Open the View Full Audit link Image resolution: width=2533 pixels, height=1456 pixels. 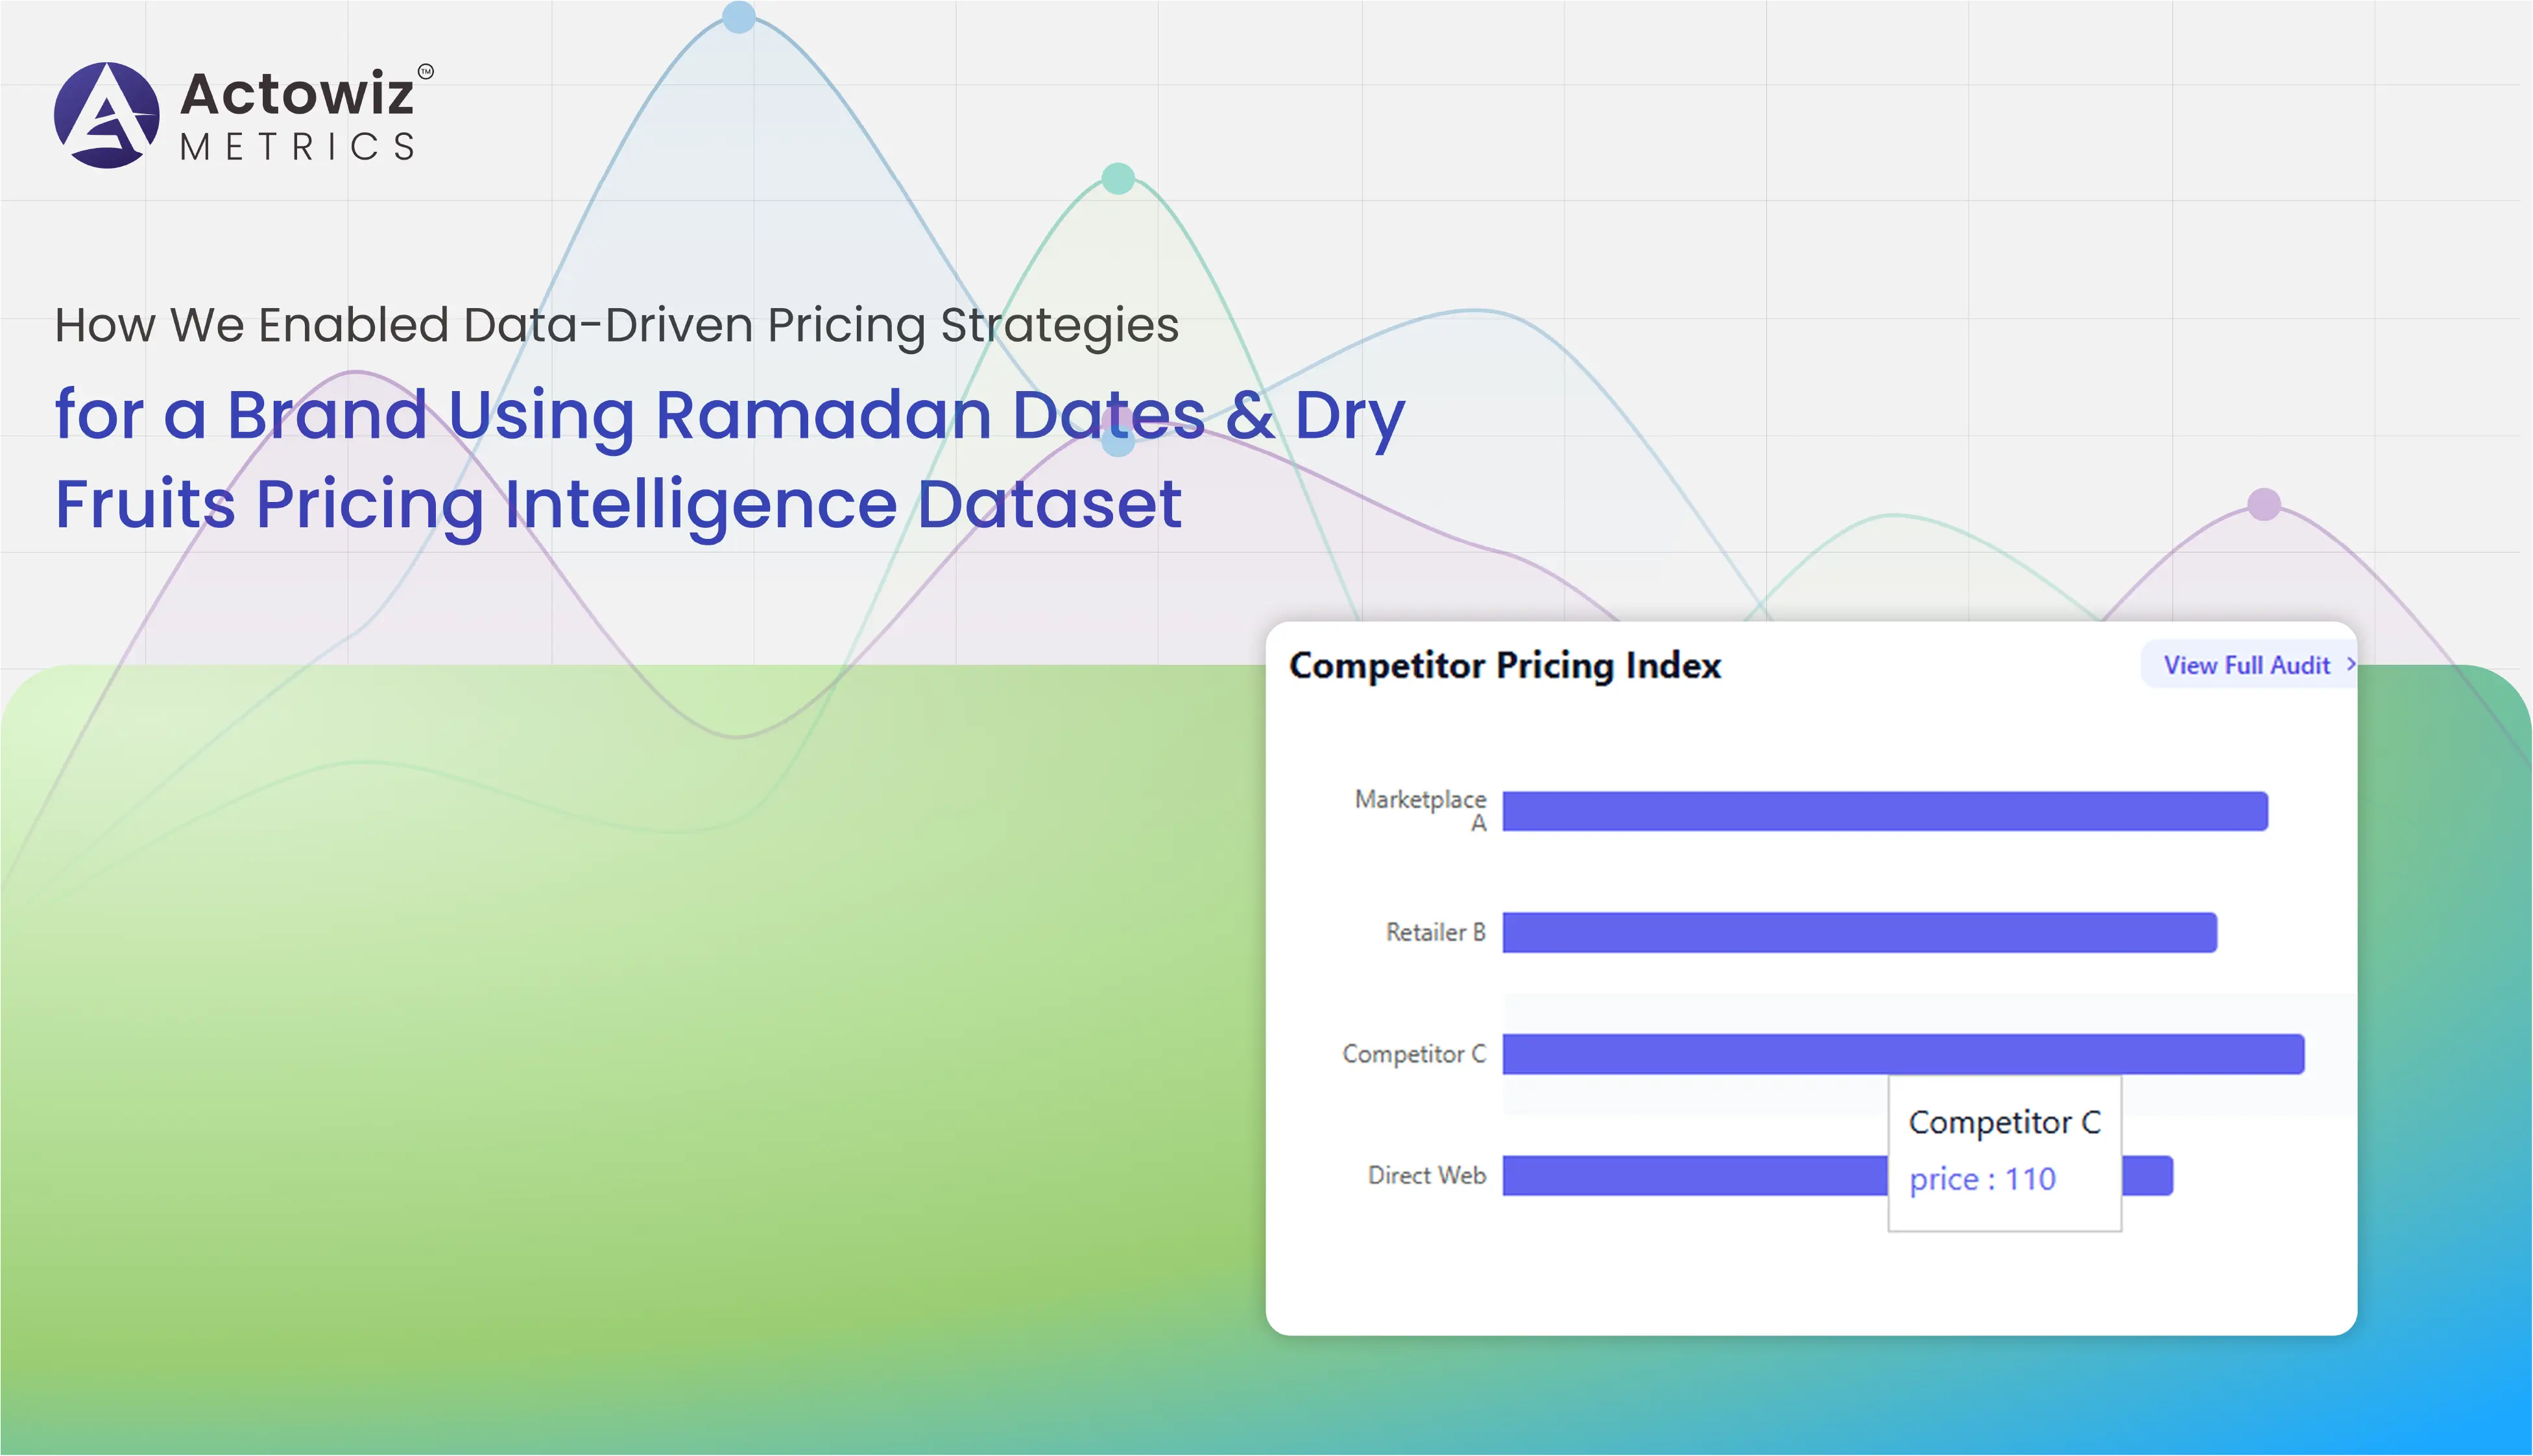tap(2246, 665)
